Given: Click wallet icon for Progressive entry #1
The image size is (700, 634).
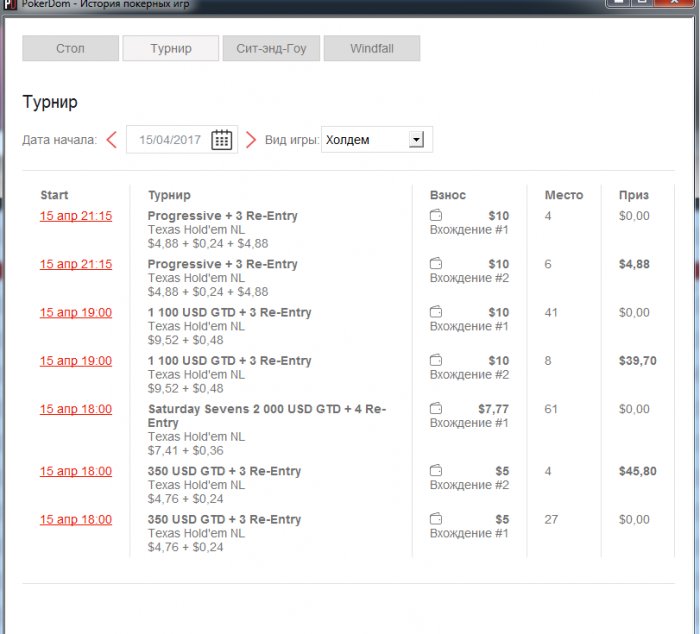Looking at the screenshot, I should pyautogui.click(x=436, y=216).
